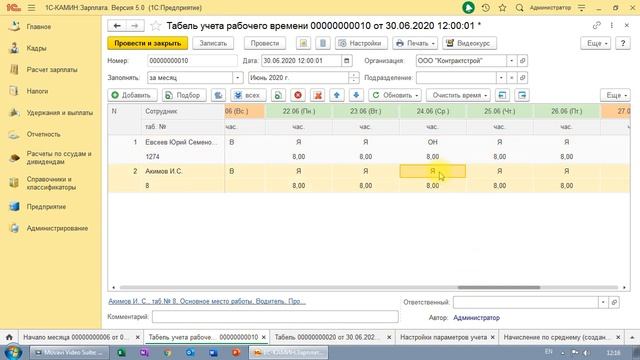Open the Главное section in sidebar

[x=39, y=27]
